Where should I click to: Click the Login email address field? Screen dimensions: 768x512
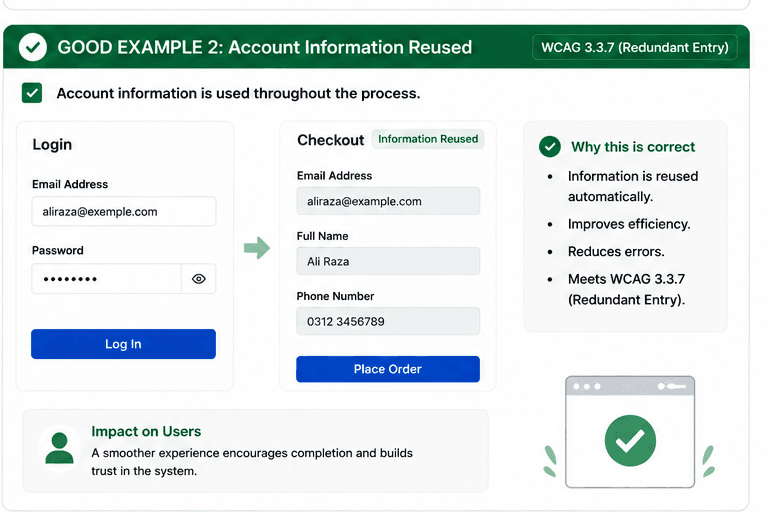(124, 212)
